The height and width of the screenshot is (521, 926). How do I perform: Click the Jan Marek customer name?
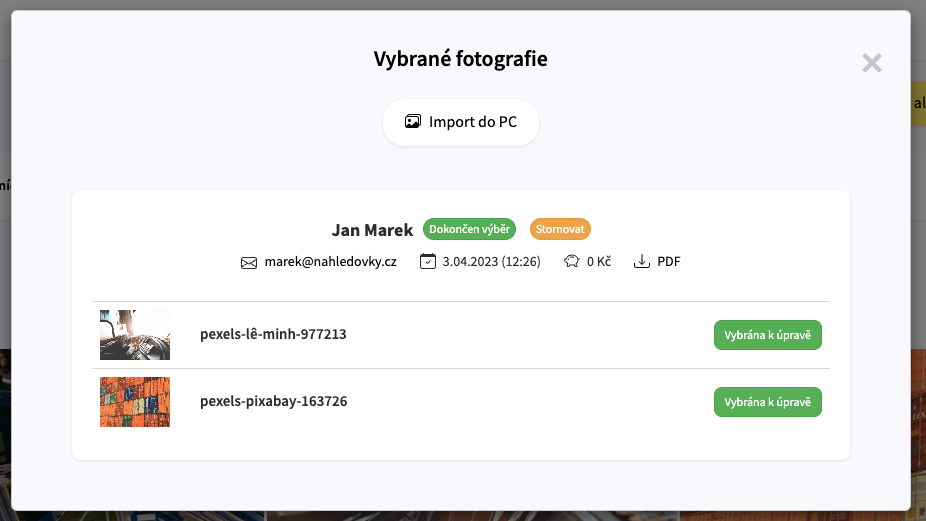pyautogui.click(x=372, y=230)
